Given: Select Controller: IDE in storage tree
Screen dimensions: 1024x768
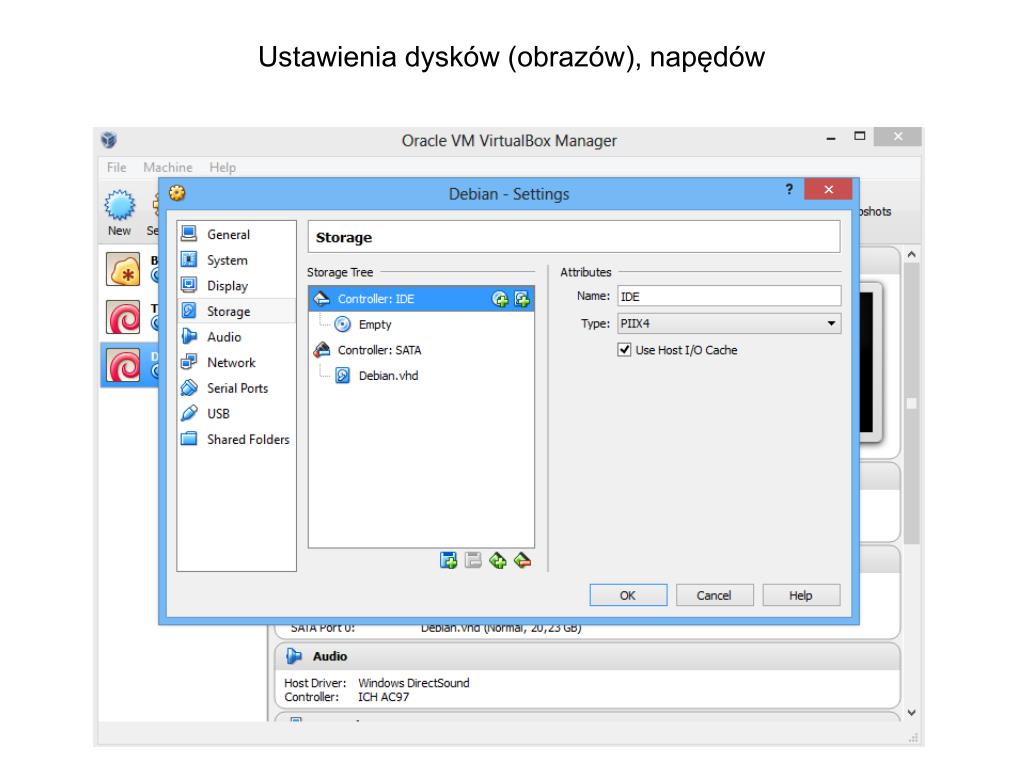Looking at the screenshot, I should pos(421,298).
